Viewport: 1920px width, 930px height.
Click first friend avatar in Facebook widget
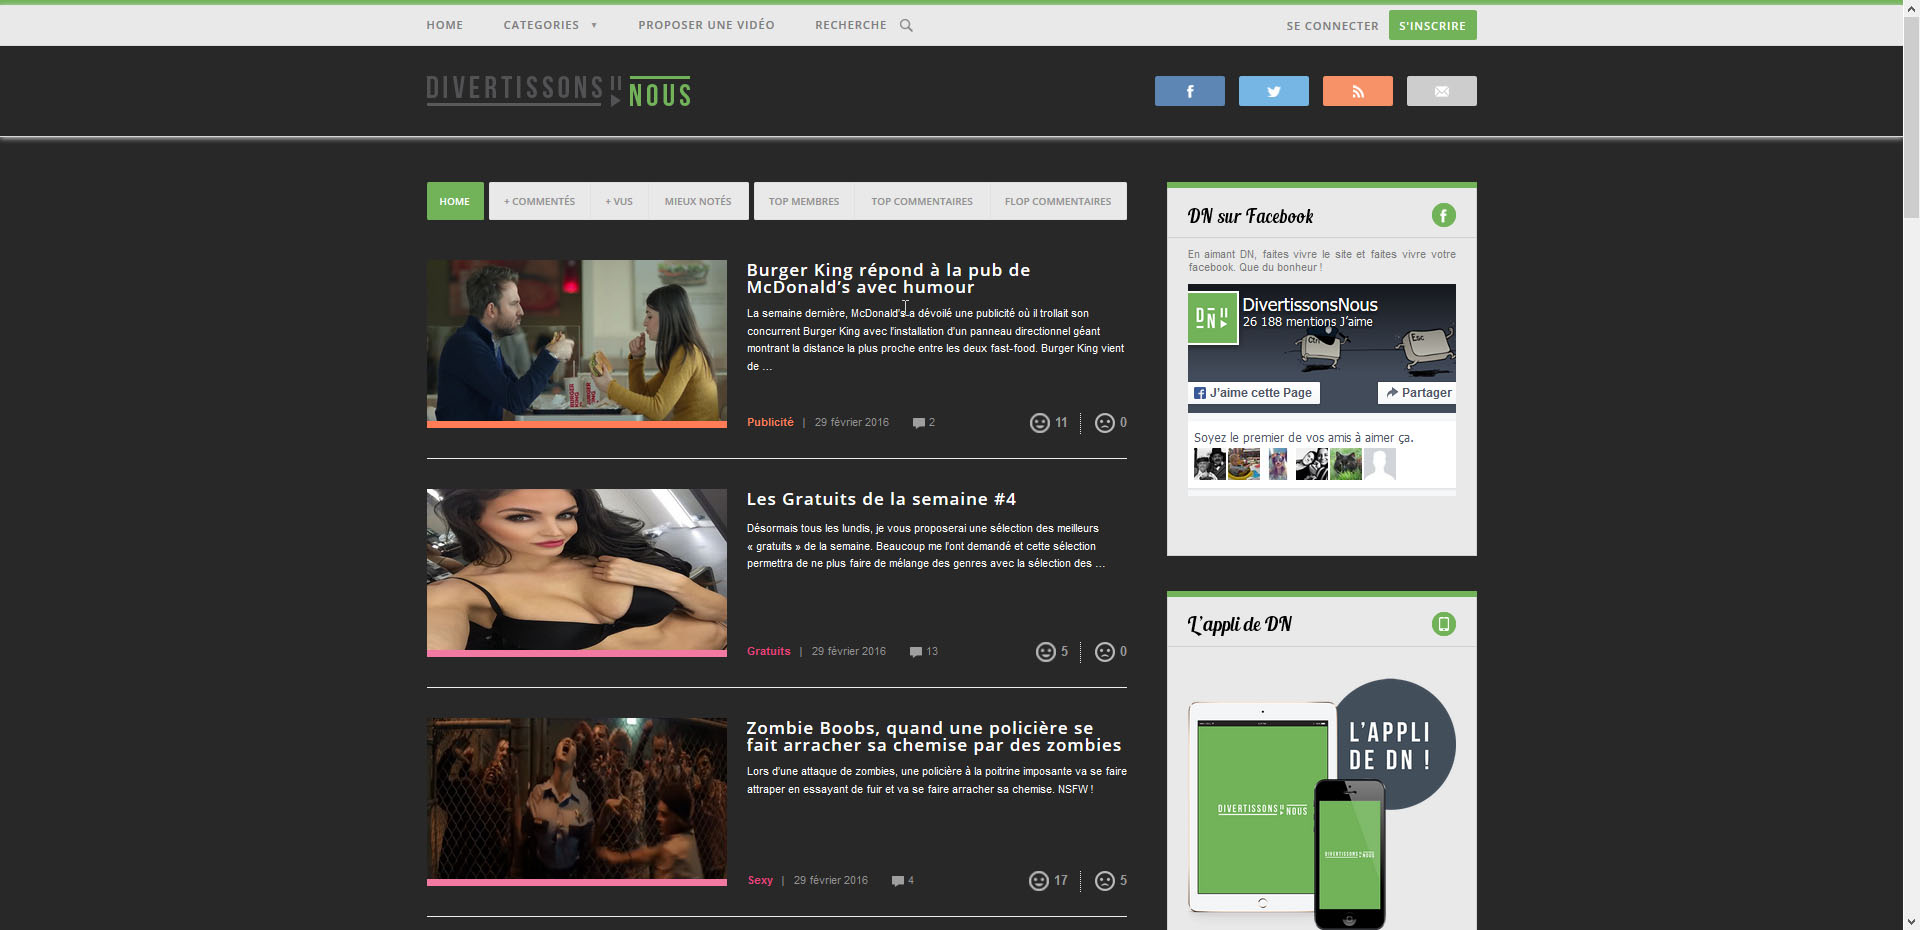pos(1209,464)
